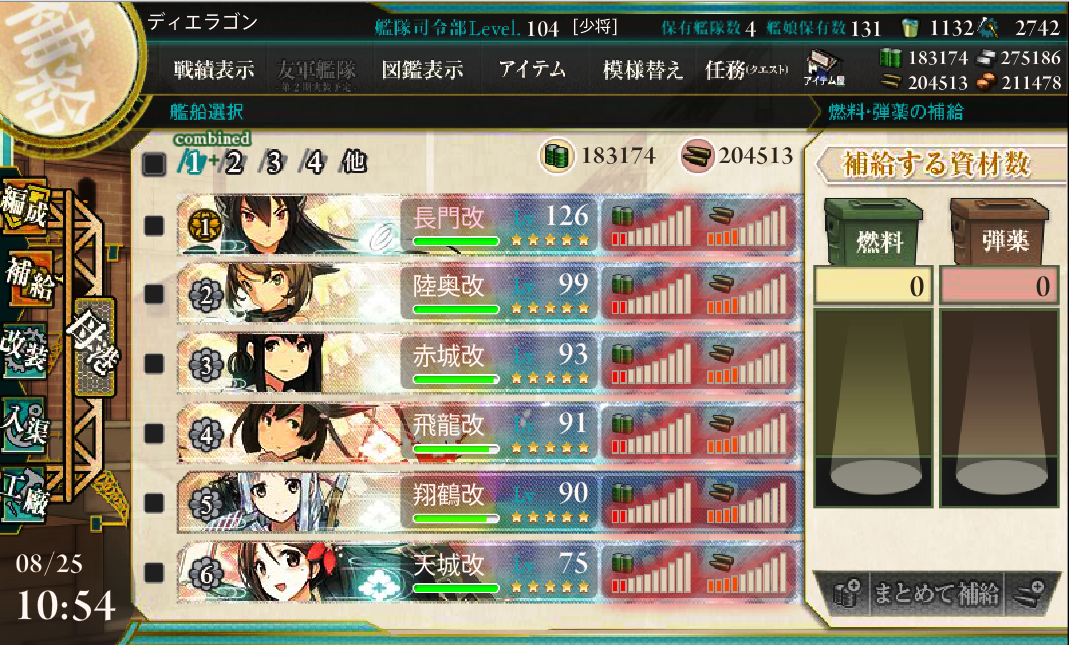The image size is (1069, 645).
Task: Select the 翔鶴改 ship row
Action: point(488,502)
